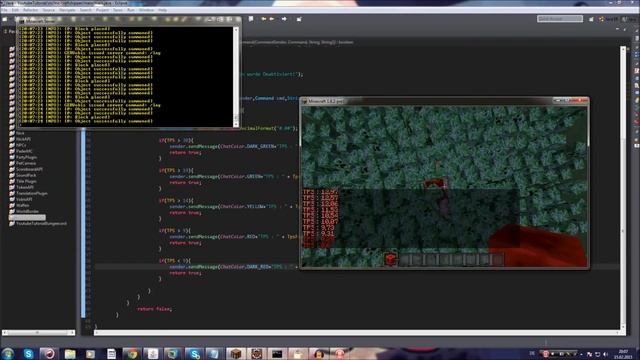Click the DARK_RED sendMessage code line
This screenshot has width=640, height=360.
tap(233, 267)
